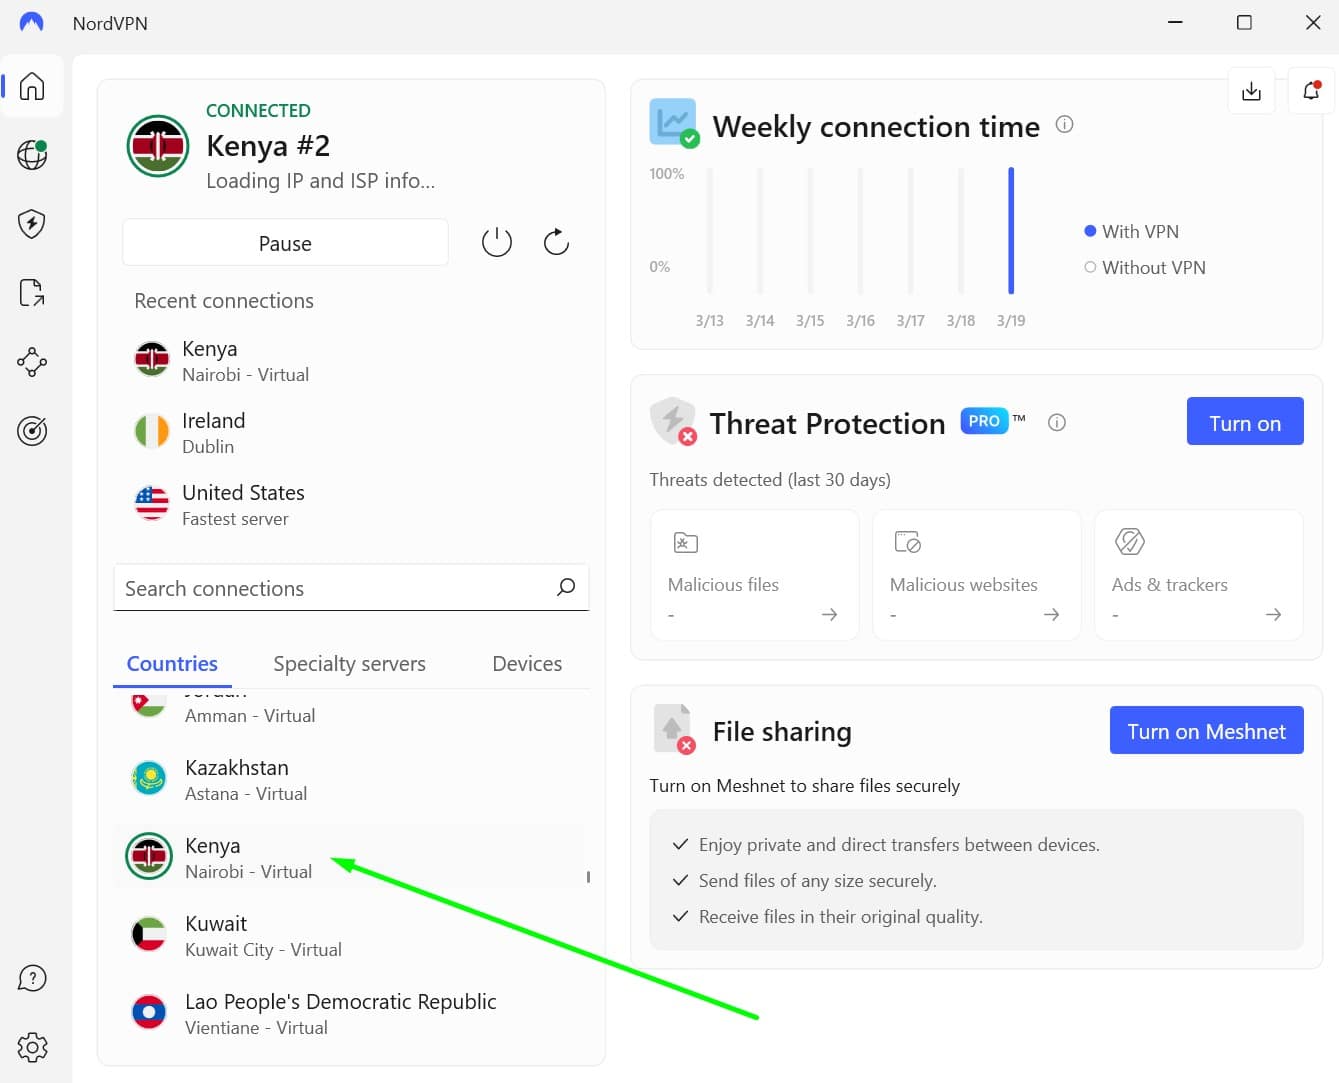Click the Weekly connection time chart icon
This screenshot has width=1339, height=1083.
pyautogui.click(x=674, y=123)
